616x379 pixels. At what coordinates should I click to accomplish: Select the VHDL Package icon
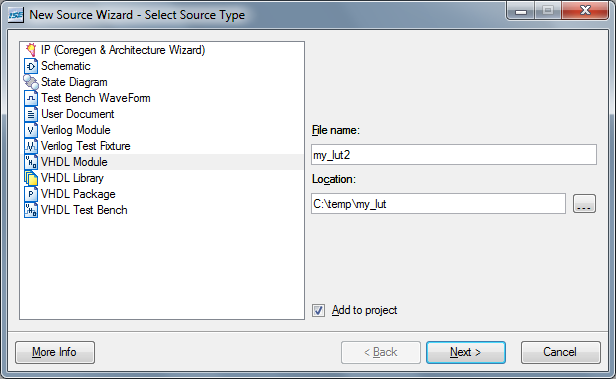point(31,194)
